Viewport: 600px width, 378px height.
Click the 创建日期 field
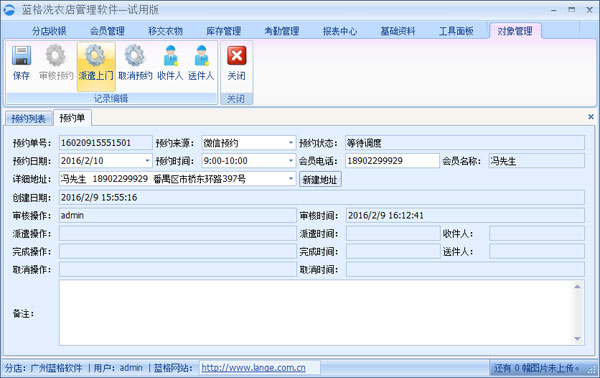(x=322, y=197)
